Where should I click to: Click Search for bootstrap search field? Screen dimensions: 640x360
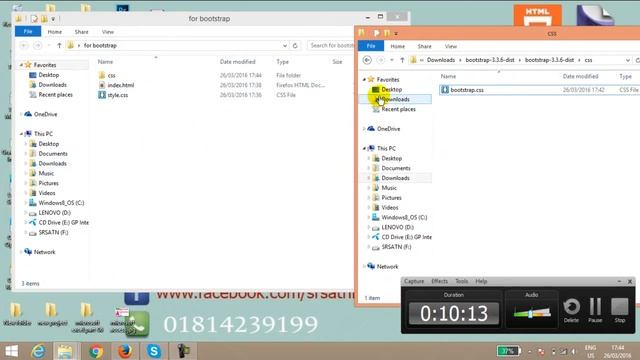331,45
